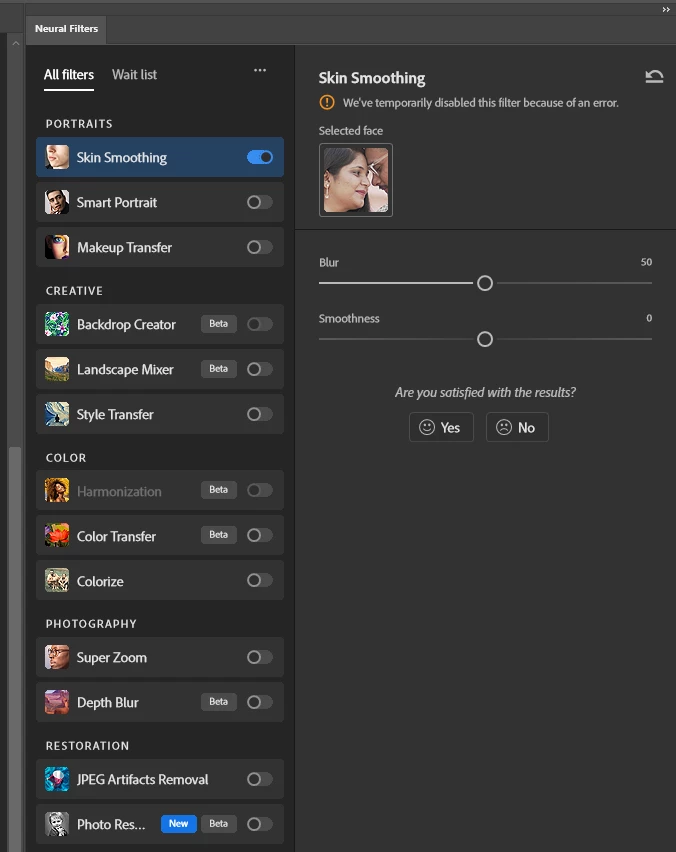Select the JPEG Artifacts Removal label
Viewport: 676px width, 852px height.
142,779
